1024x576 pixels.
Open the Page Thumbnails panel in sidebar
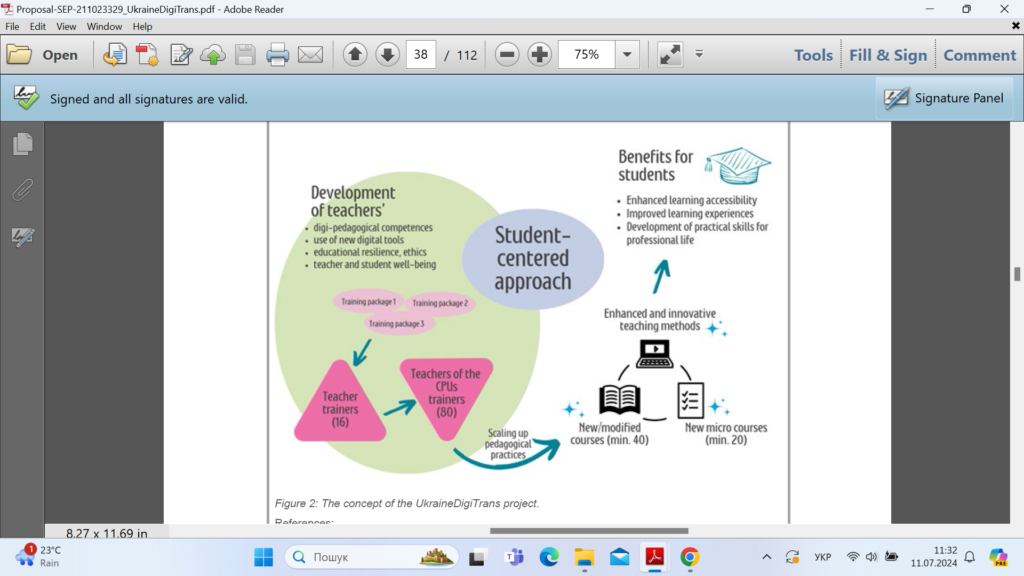[x=22, y=145]
